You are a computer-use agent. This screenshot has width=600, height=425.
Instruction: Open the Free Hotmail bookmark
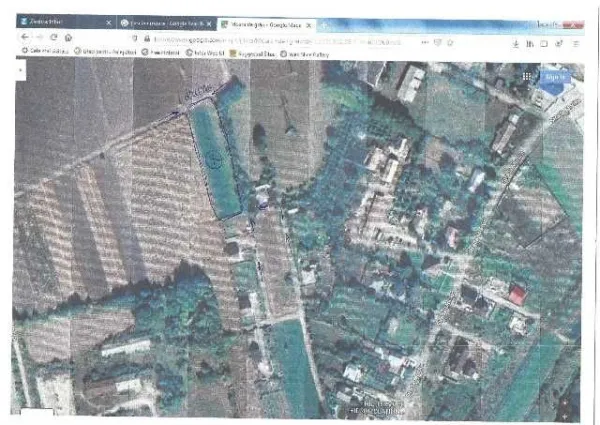coord(161,52)
